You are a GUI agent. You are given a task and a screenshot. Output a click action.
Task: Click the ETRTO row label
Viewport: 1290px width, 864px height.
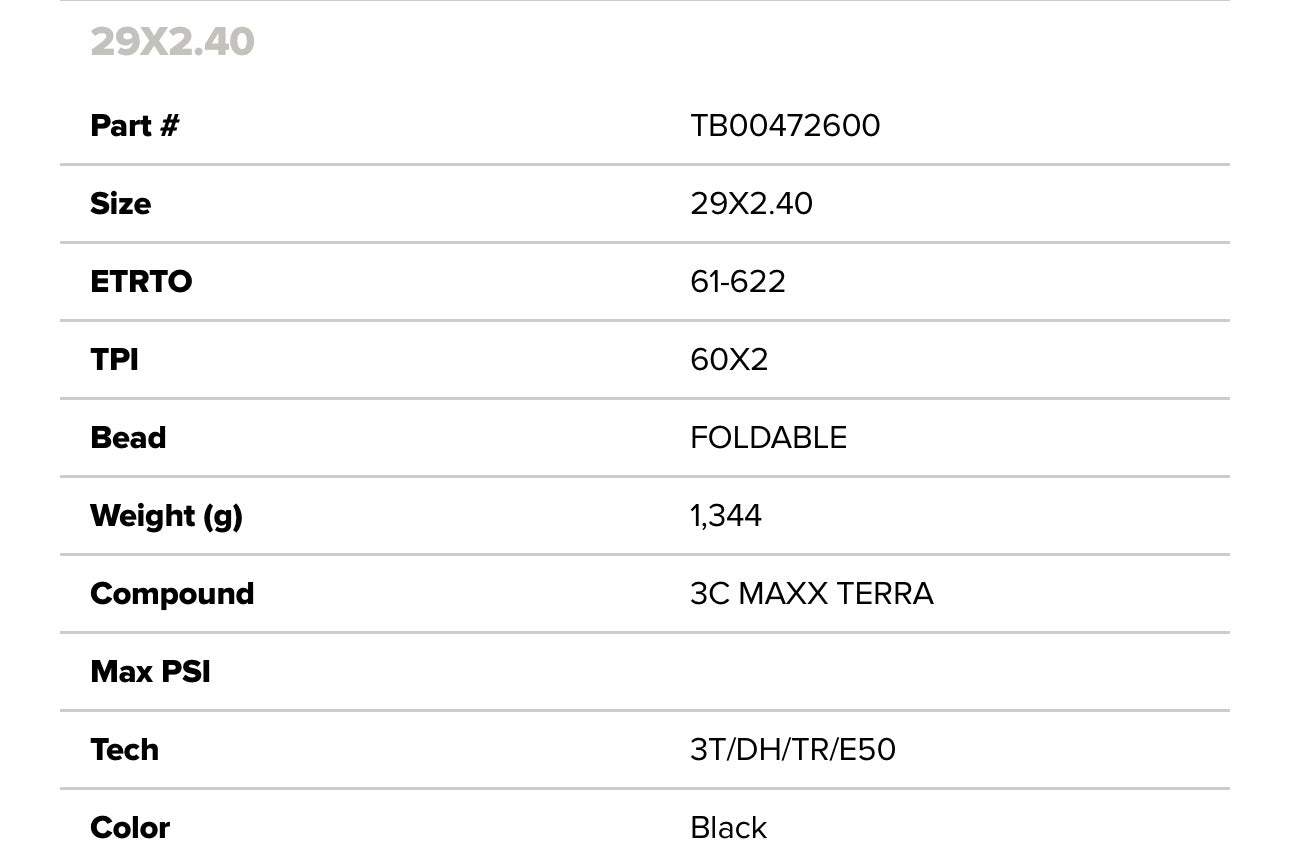pyautogui.click(x=141, y=282)
